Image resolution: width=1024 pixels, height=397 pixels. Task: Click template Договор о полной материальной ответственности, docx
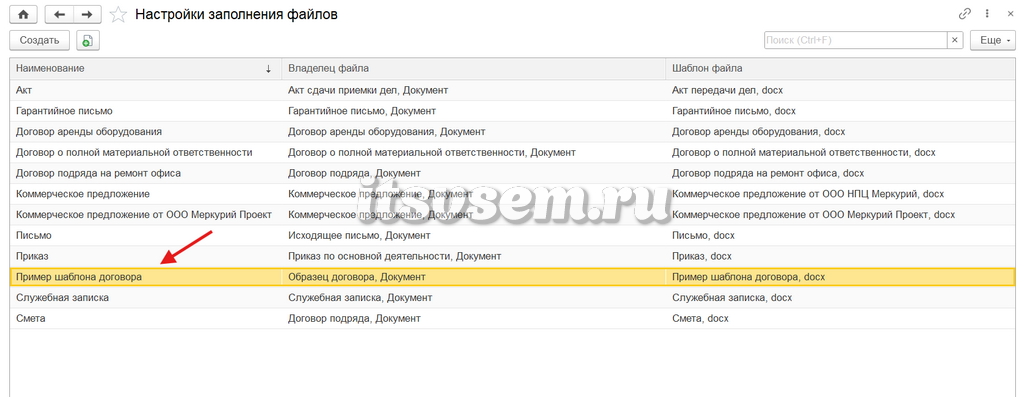tap(804, 152)
